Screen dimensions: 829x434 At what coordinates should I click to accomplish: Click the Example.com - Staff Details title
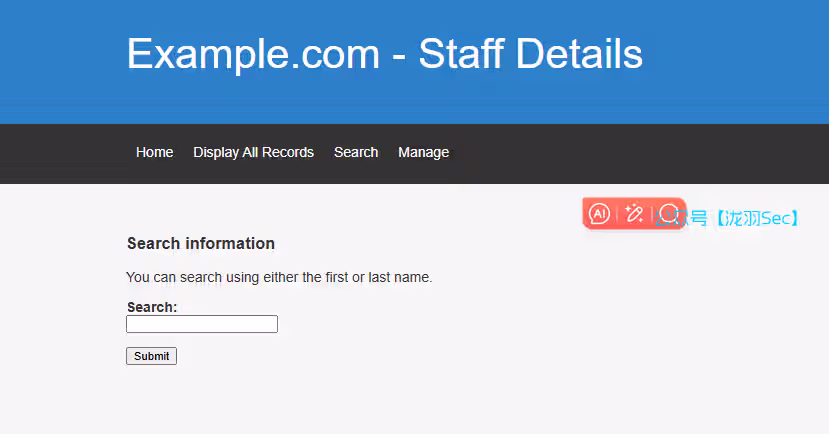coord(384,53)
